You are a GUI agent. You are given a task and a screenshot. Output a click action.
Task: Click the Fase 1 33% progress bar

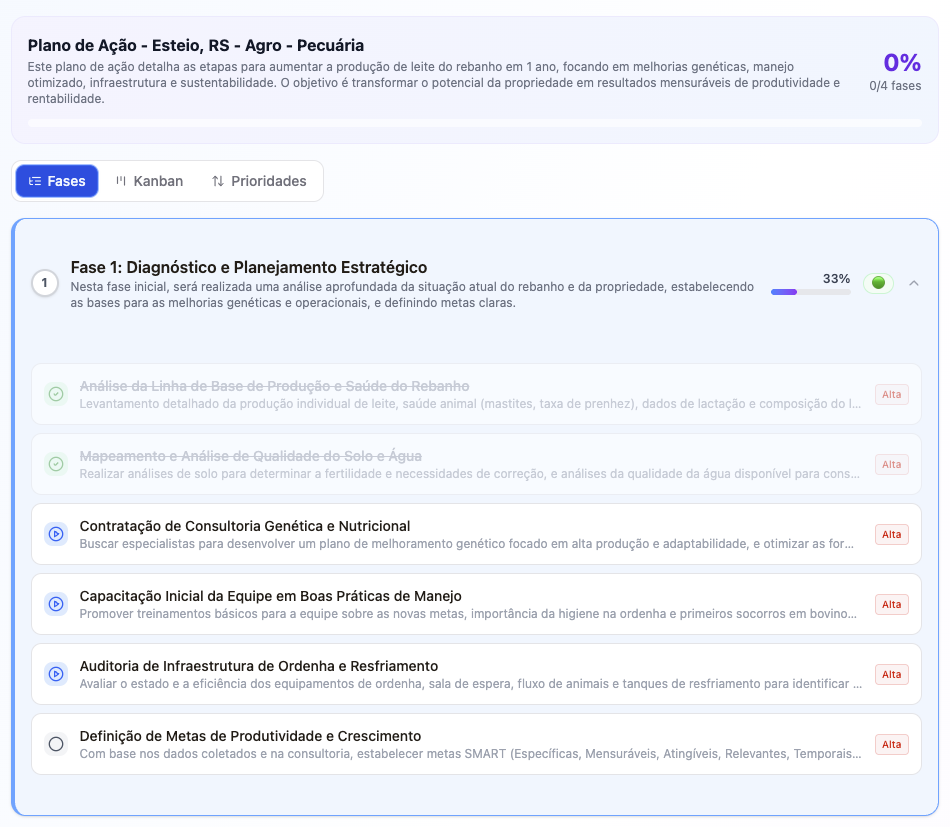(x=811, y=292)
